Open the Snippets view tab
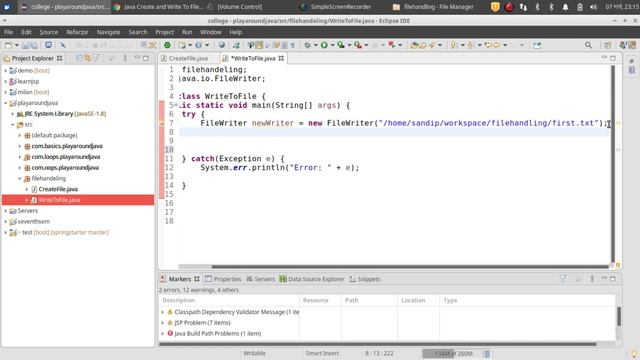This screenshot has width=640, height=360. 365,279
